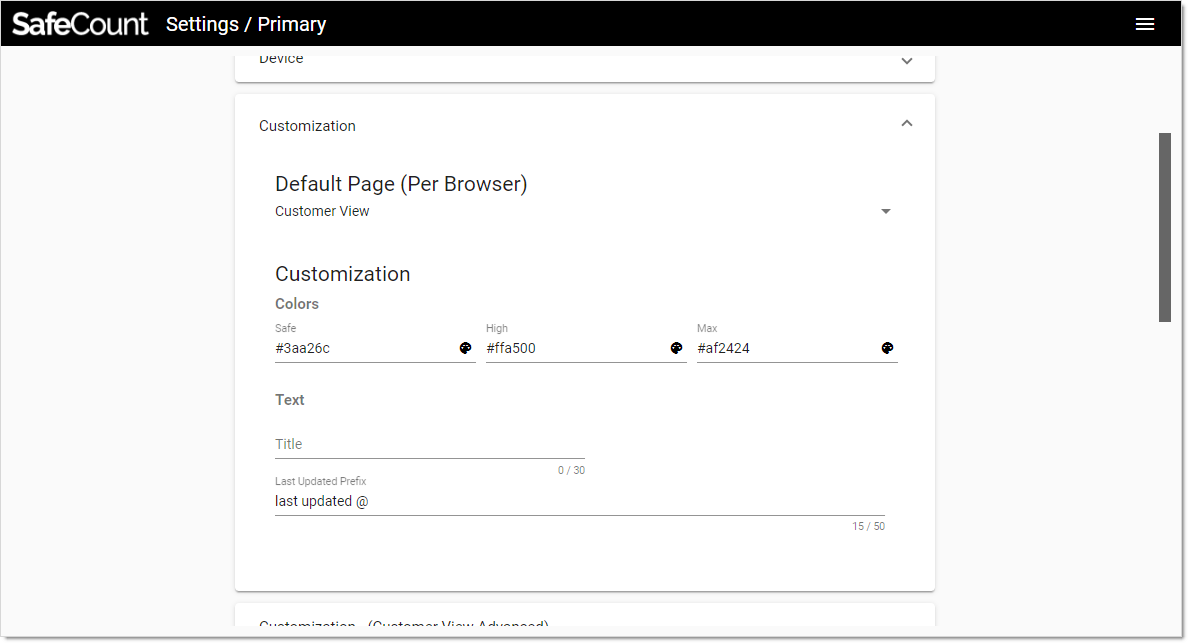Open the color picker for High
1188x643 pixels.
tap(677, 348)
